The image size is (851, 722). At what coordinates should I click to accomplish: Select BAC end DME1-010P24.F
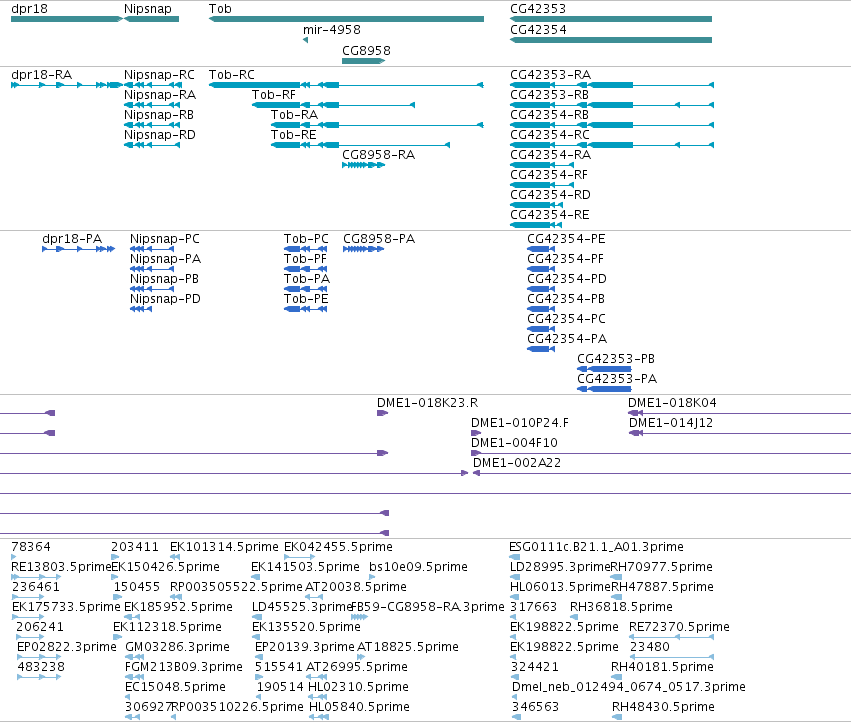(476, 433)
